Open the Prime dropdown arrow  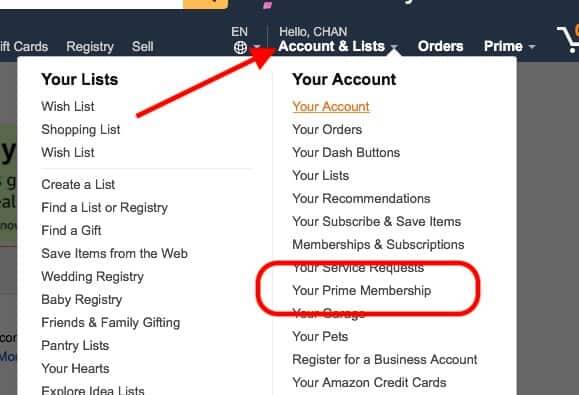click(532, 47)
